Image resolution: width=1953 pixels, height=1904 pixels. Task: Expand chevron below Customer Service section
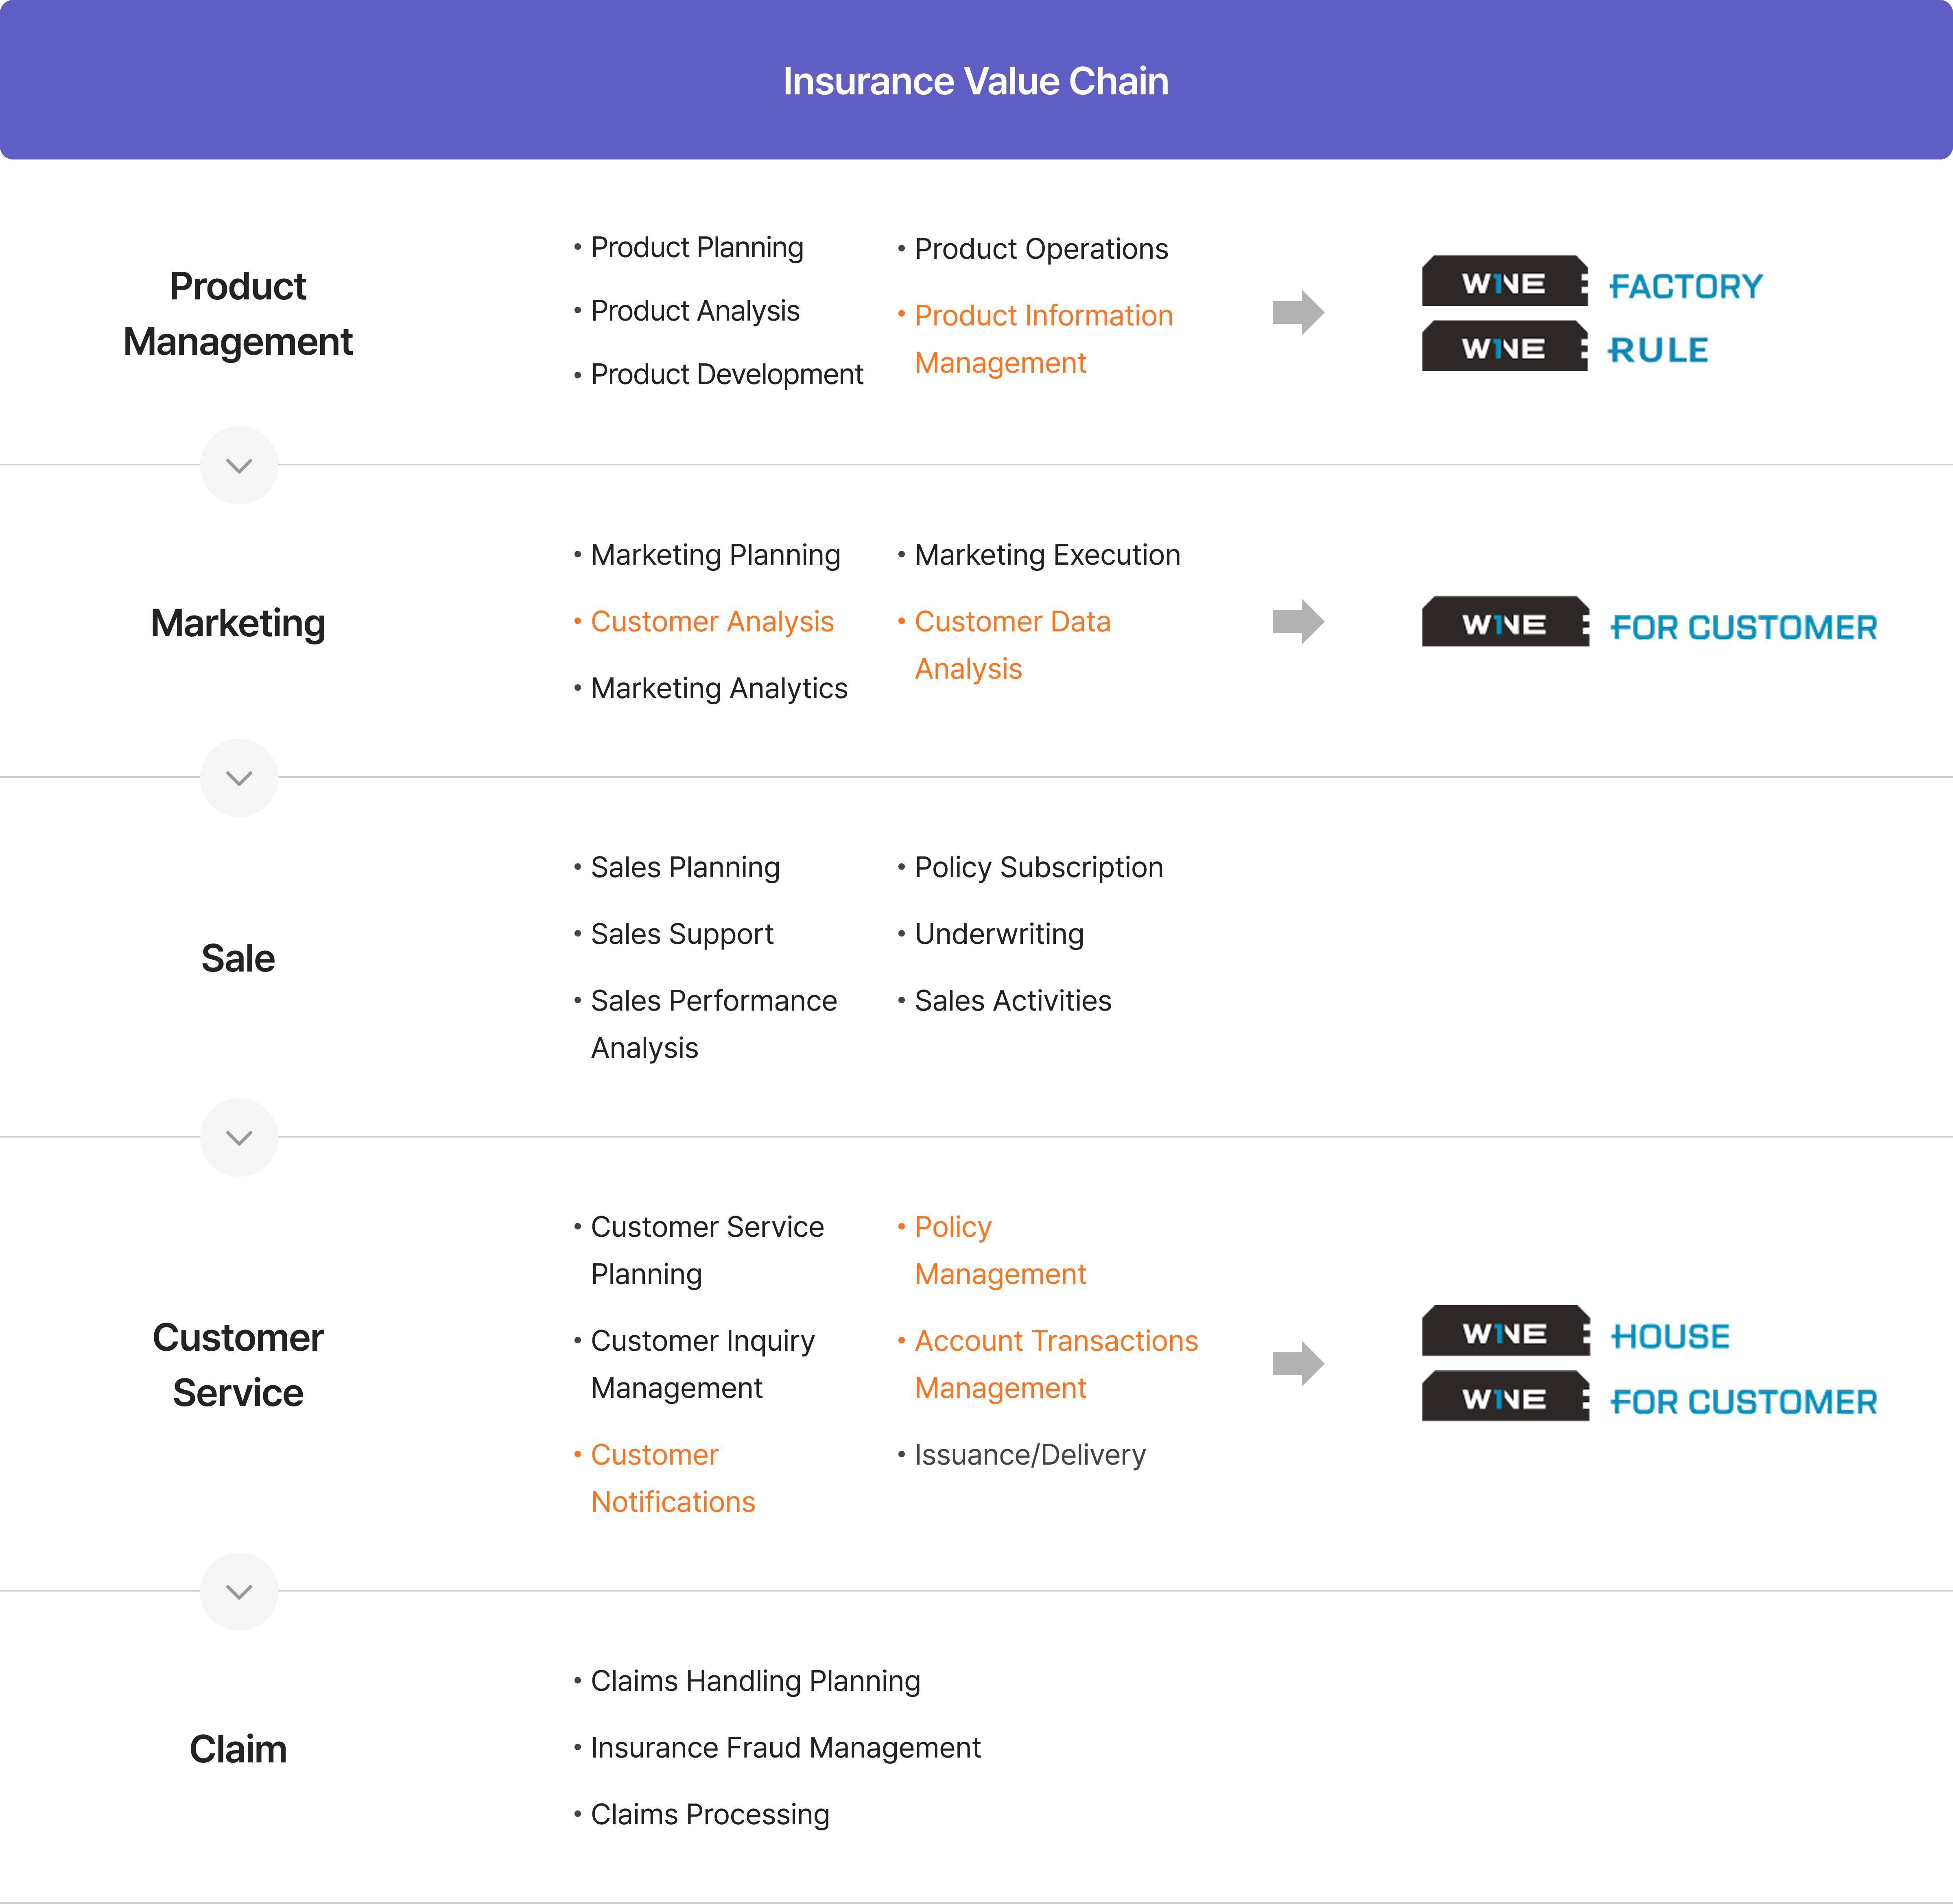239,1592
